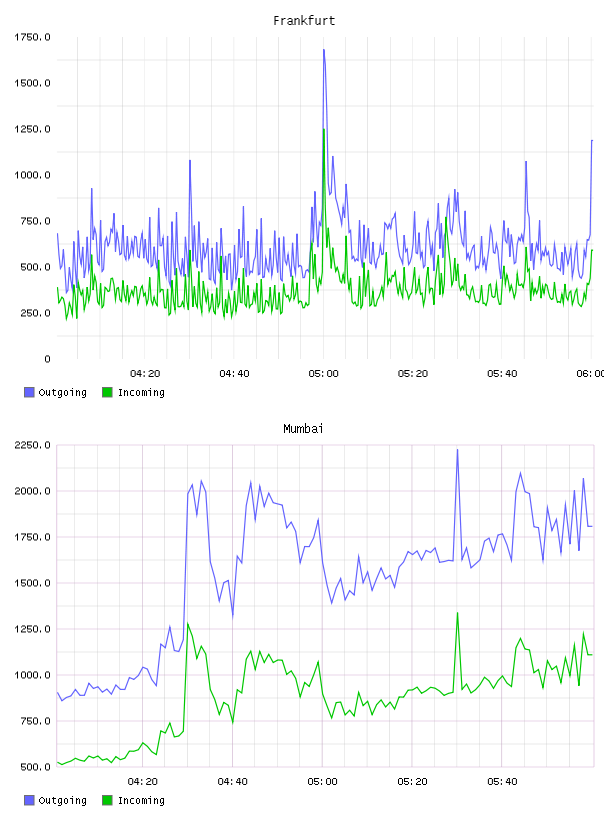Click the 05:40 time label on the Mumbai chart
Viewport: 608px width, 816px height.
(x=502, y=782)
